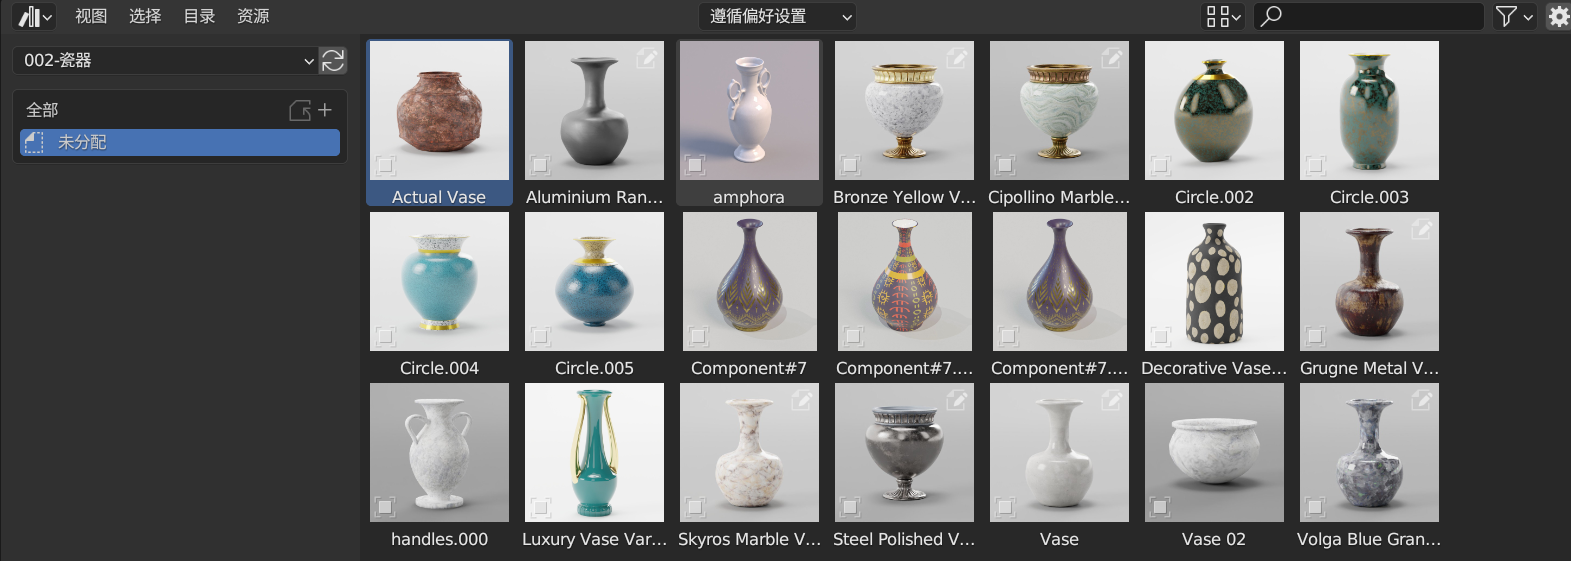Open the asset browser editor type menu
Screen dimensions: 1571x561
coord(35,16)
